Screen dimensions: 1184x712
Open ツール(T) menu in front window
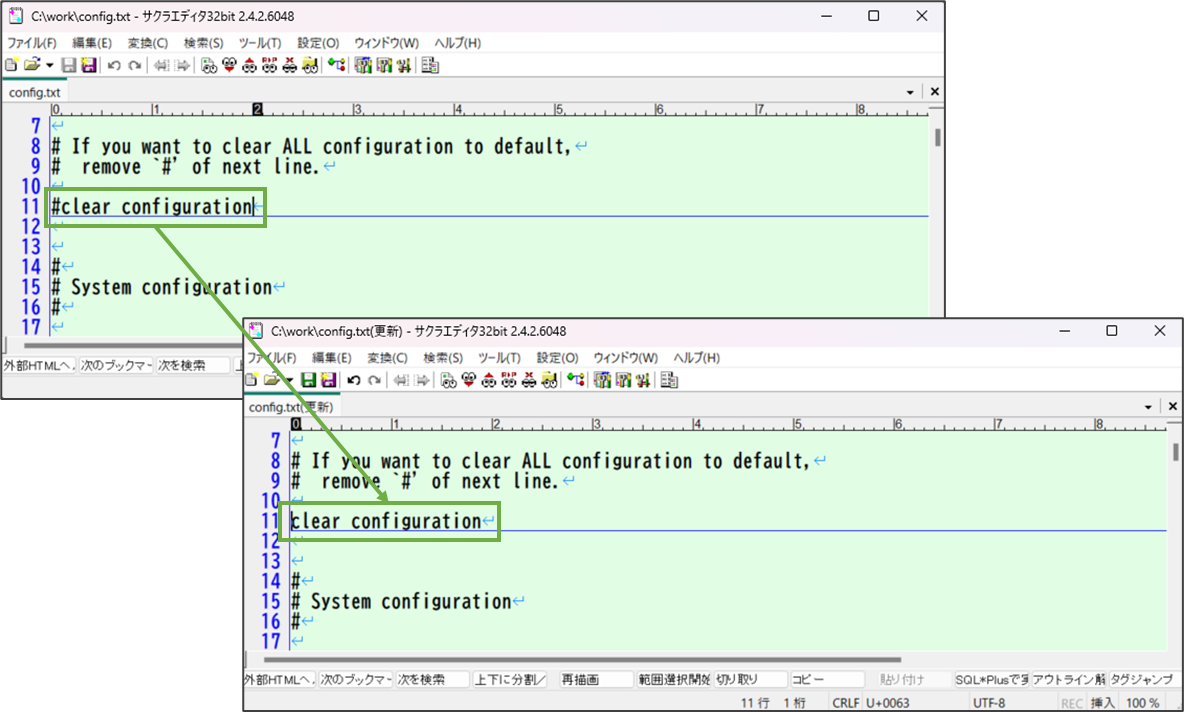coord(498,358)
